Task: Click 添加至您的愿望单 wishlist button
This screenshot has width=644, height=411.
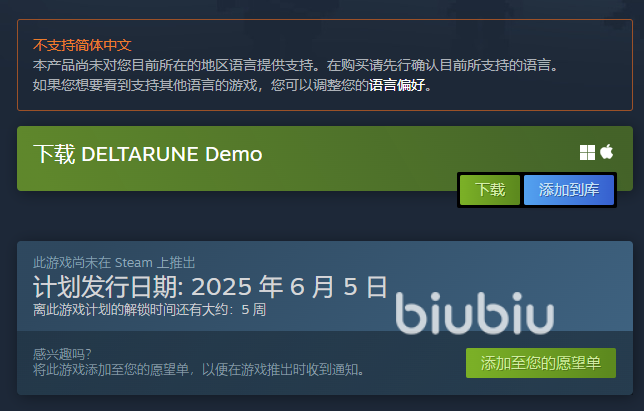Action: [x=540, y=363]
